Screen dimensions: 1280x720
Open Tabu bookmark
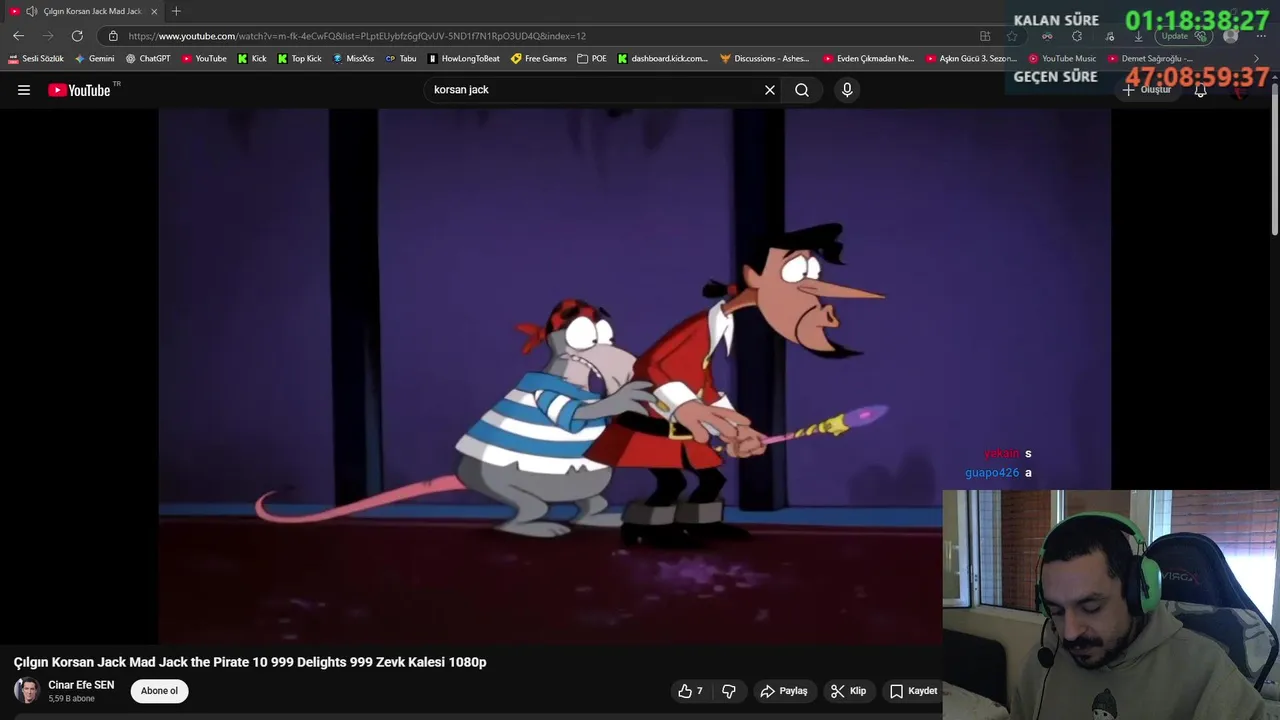(401, 58)
